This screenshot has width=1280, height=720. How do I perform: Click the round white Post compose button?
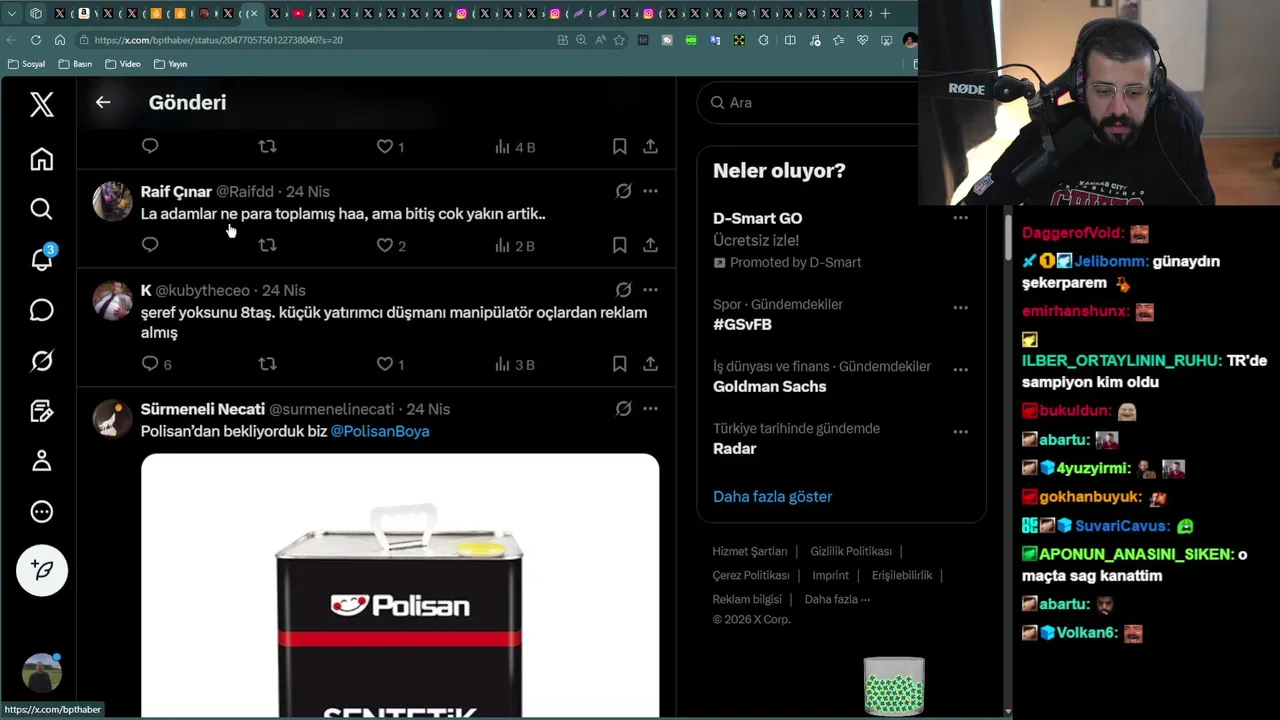click(42, 570)
